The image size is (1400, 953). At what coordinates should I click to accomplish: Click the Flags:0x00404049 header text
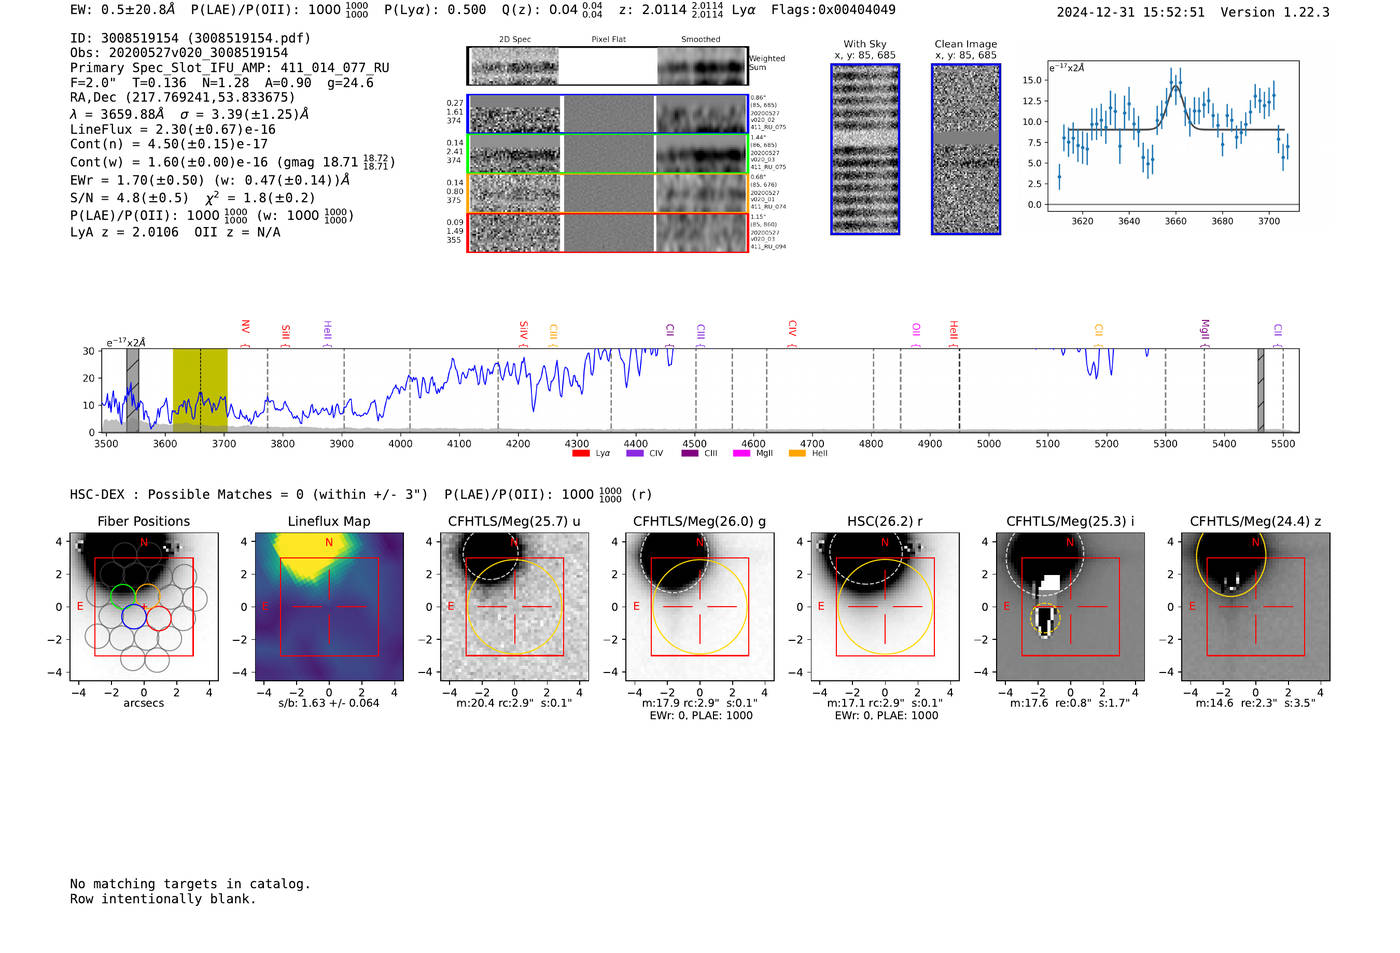[x=833, y=9]
